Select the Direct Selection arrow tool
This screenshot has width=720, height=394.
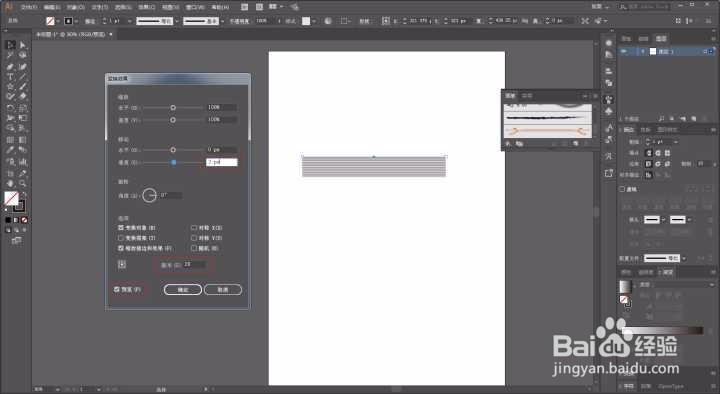tap(22, 45)
